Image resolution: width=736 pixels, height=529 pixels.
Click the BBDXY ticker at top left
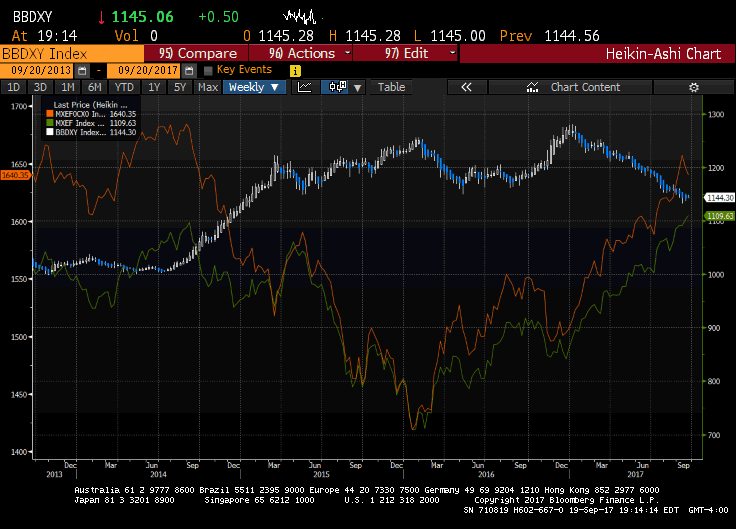point(32,17)
